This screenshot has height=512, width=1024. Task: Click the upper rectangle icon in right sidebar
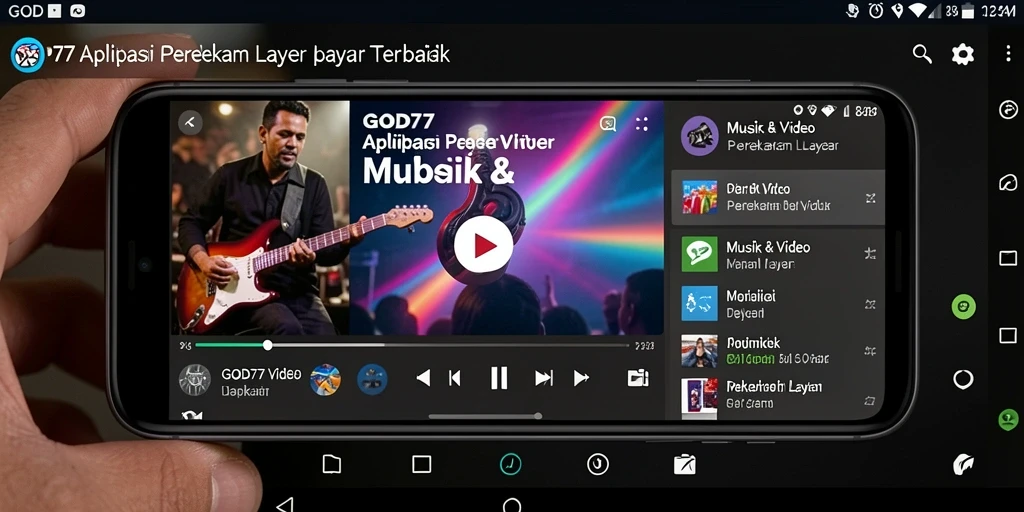pos(1008,258)
